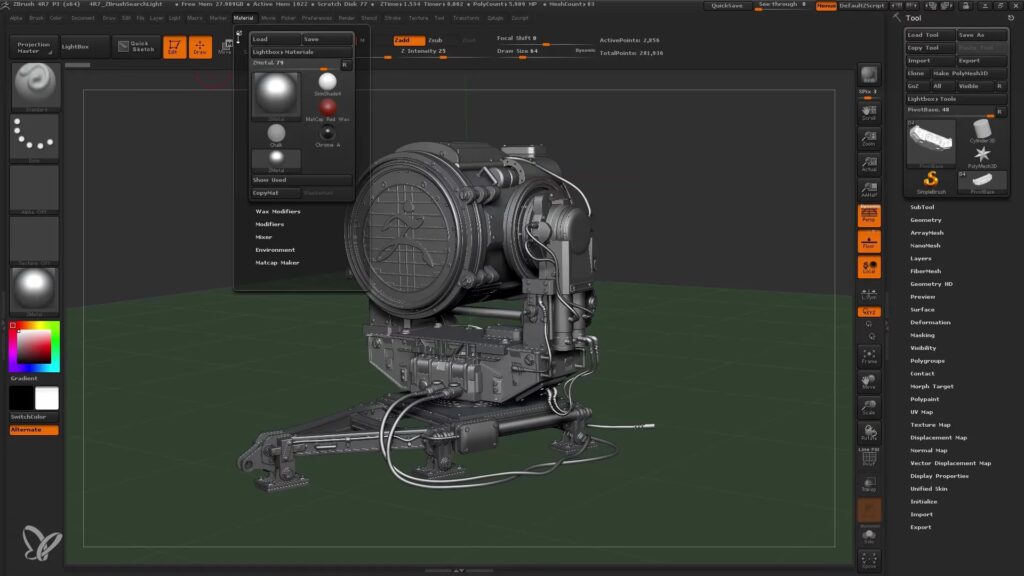Open the Preferences menu

(x=317, y=18)
